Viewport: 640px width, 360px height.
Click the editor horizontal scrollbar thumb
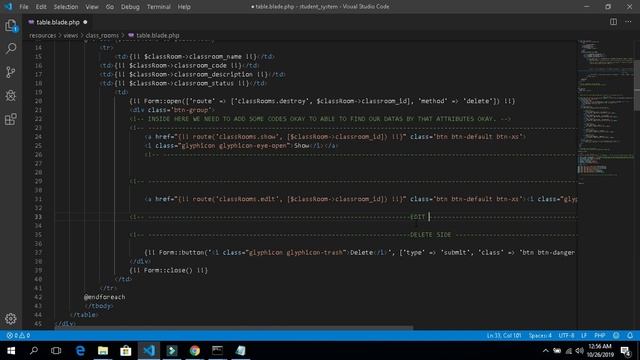234,327
